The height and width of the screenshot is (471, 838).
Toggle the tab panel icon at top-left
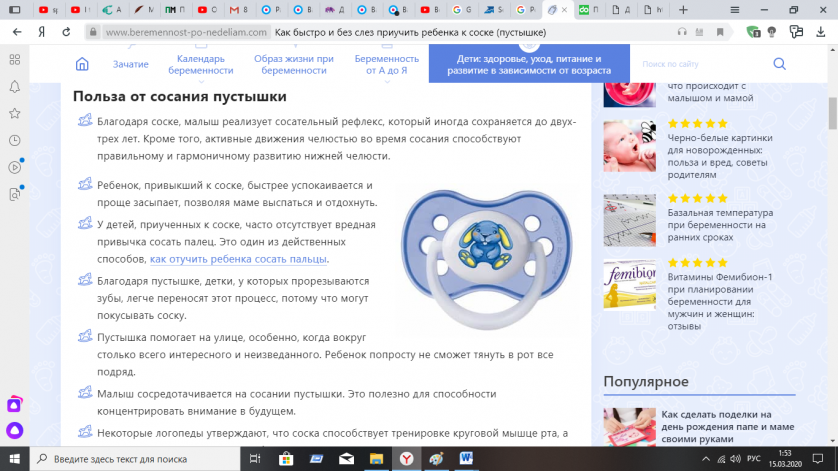click(15, 10)
